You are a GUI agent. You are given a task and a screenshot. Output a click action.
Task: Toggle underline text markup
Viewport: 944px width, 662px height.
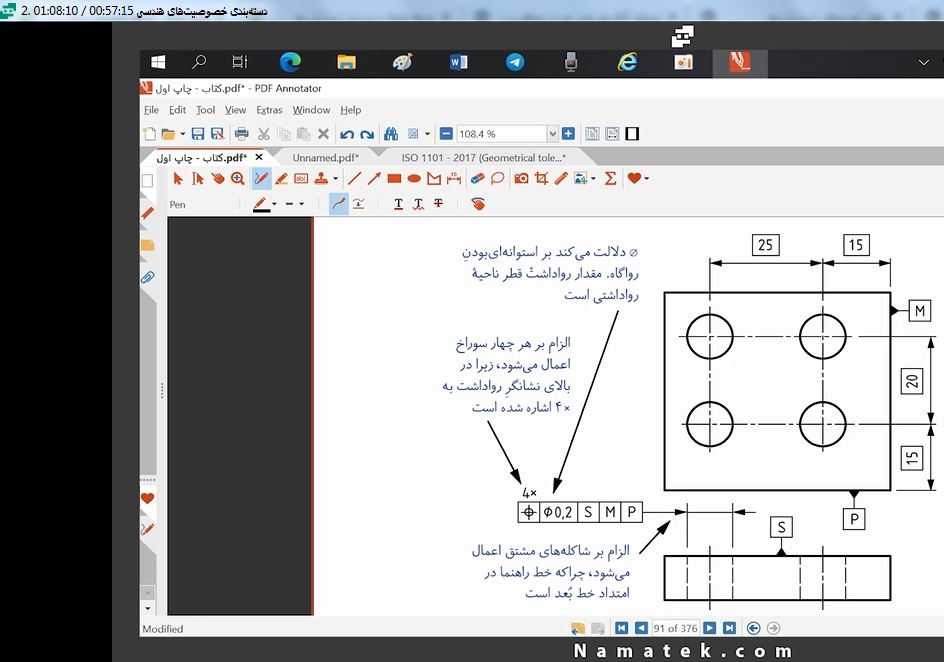[x=398, y=204]
